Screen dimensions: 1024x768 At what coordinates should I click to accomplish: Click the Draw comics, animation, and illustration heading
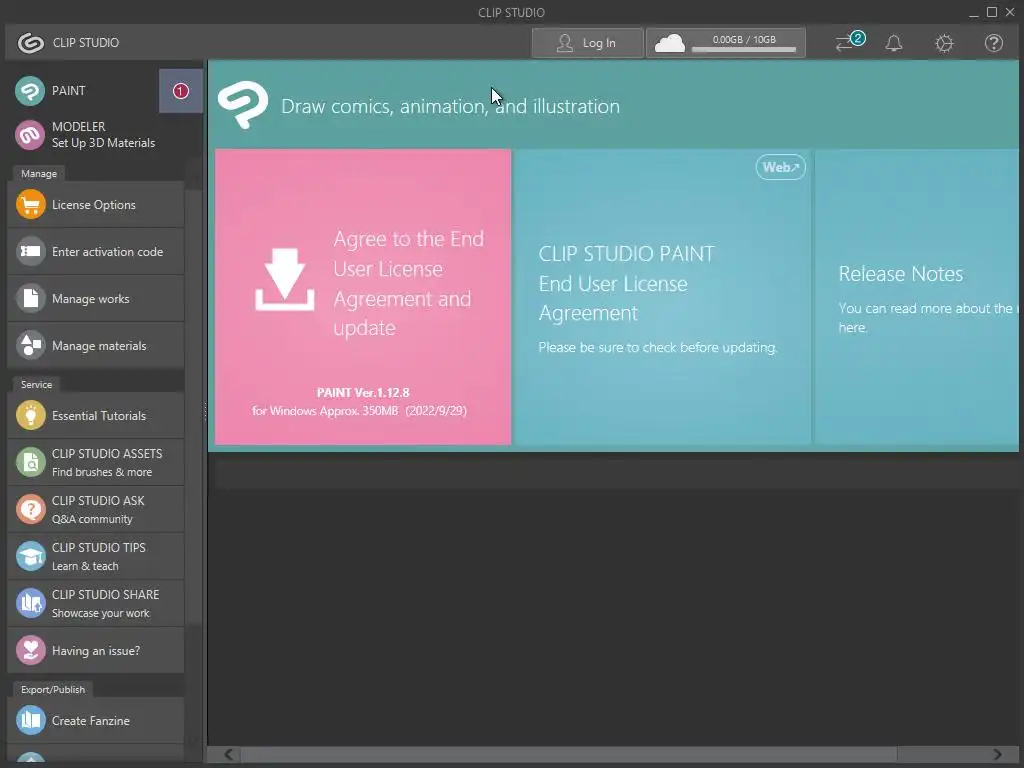click(x=450, y=106)
